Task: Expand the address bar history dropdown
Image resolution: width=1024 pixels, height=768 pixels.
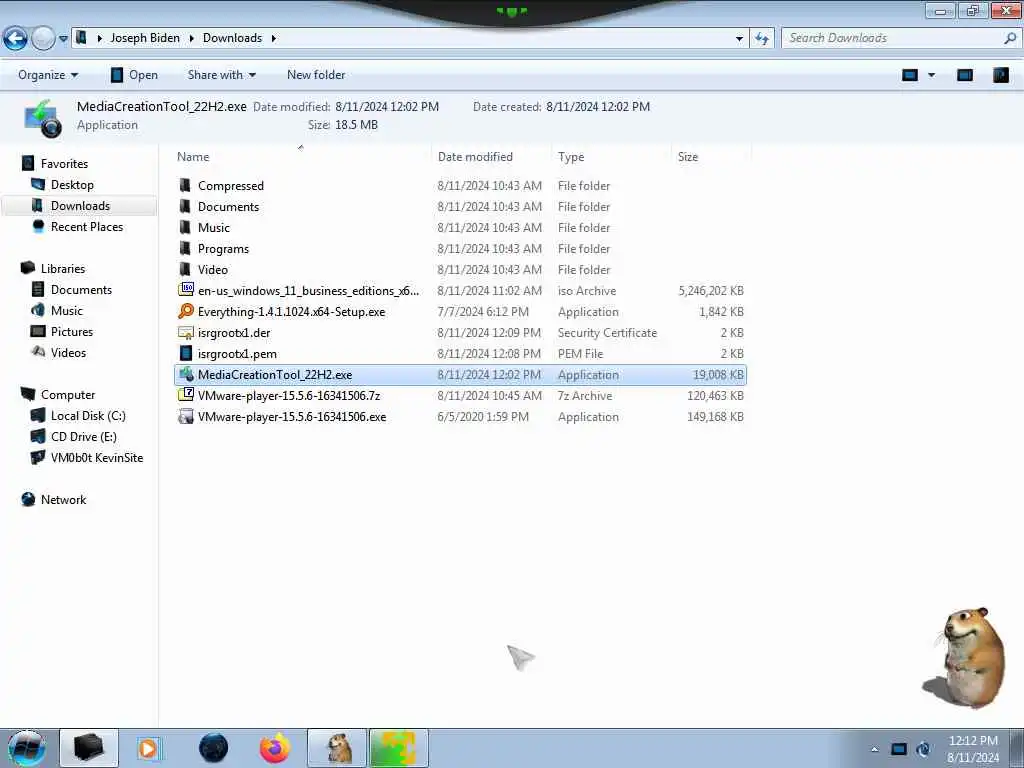Action: pyautogui.click(x=739, y=39)
